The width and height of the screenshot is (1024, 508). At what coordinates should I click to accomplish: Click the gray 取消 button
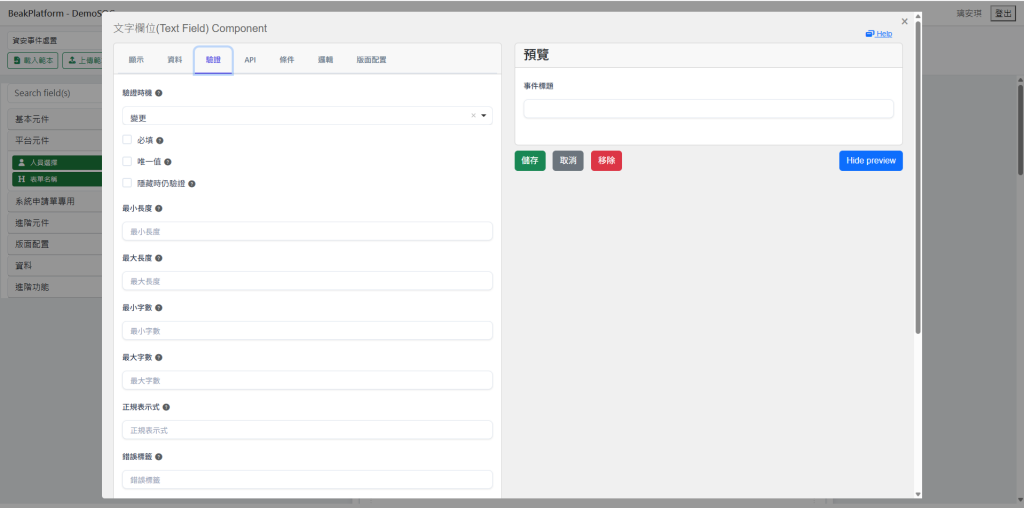click(568, 161)
